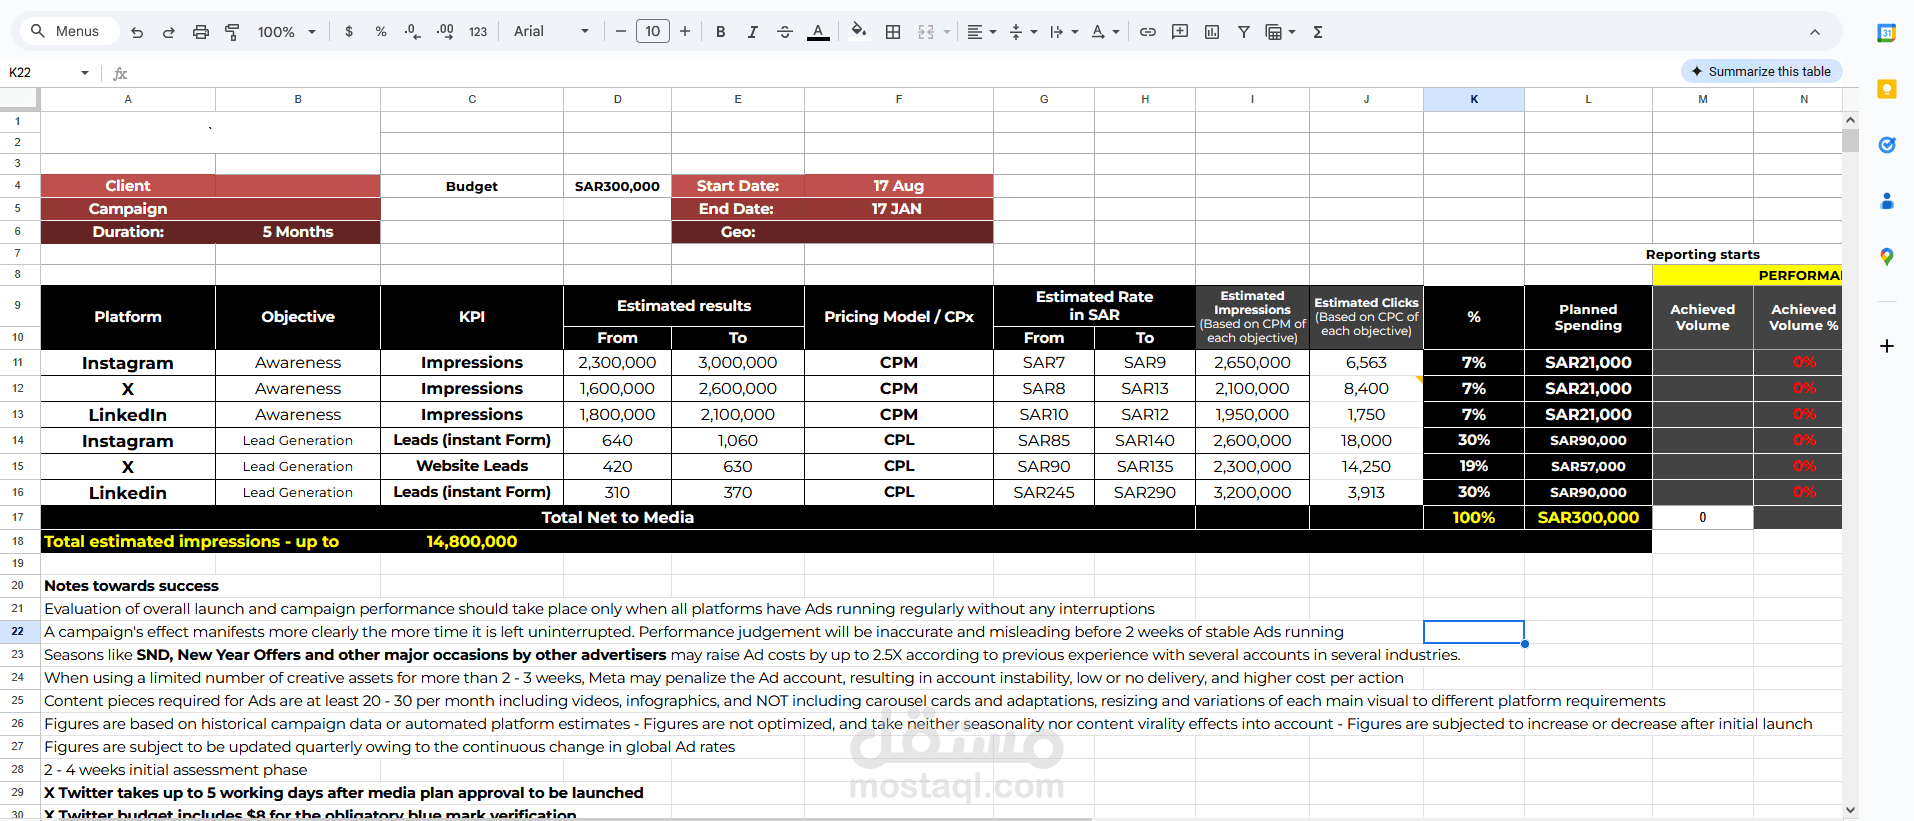
Task: Select the row 22 header
Action: tap(18, 632)
